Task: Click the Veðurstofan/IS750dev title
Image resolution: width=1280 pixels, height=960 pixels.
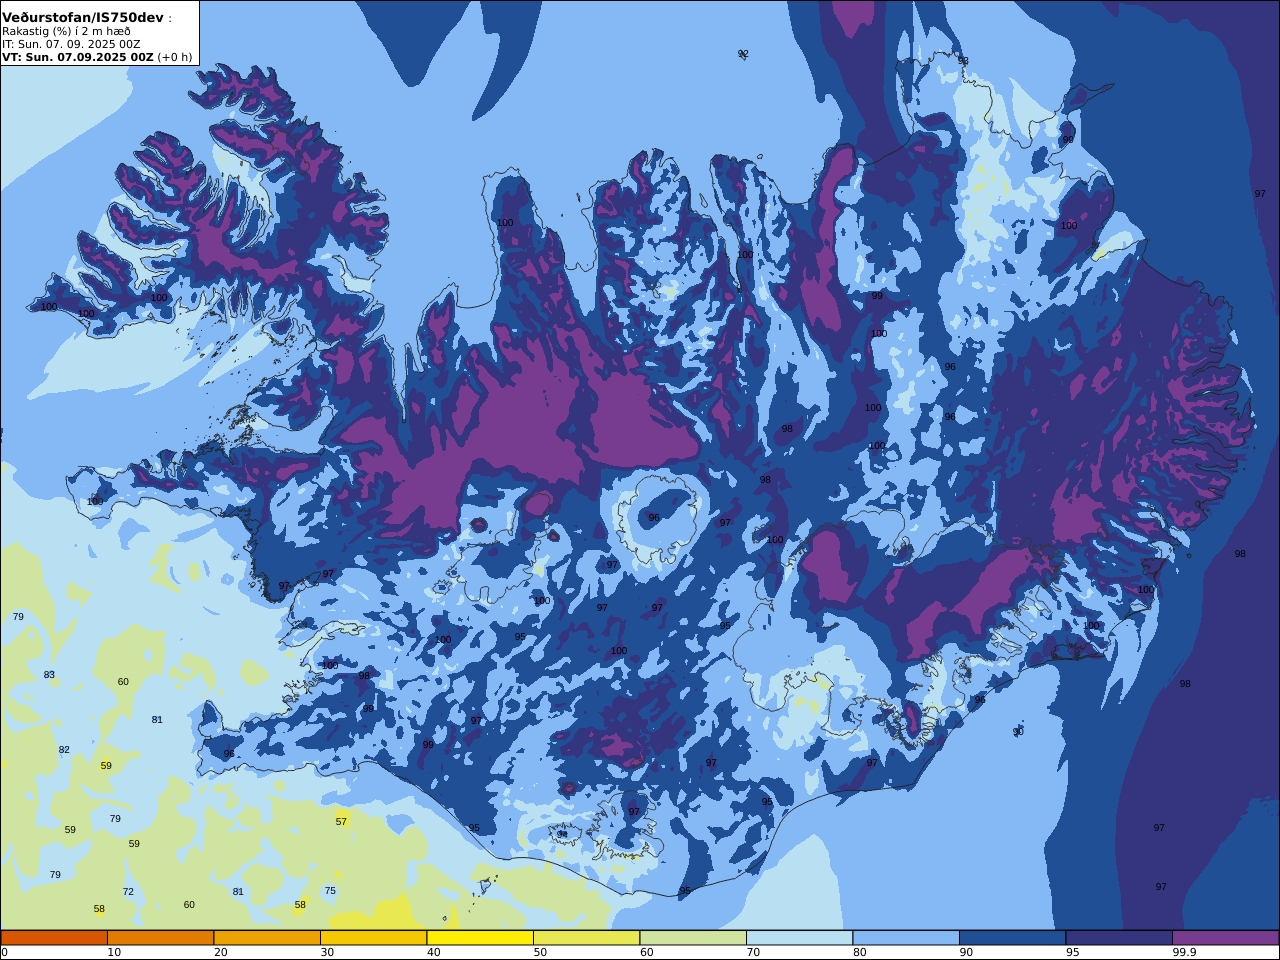Action: pos(82,17)
